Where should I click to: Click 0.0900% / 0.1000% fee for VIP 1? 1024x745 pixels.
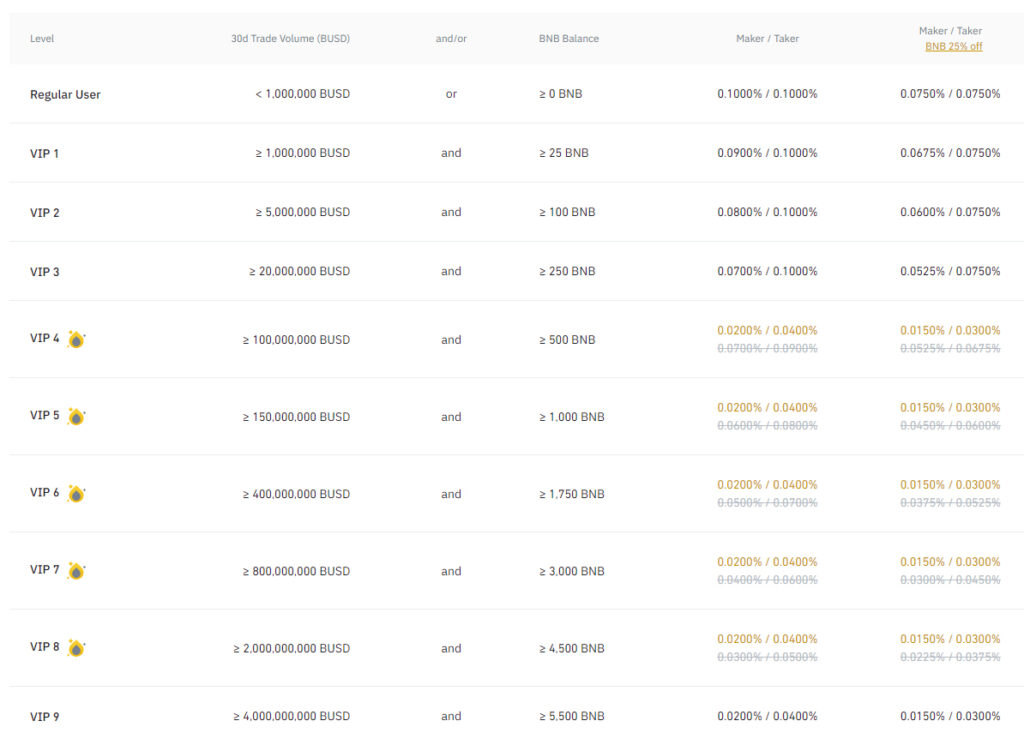(767, 153)
